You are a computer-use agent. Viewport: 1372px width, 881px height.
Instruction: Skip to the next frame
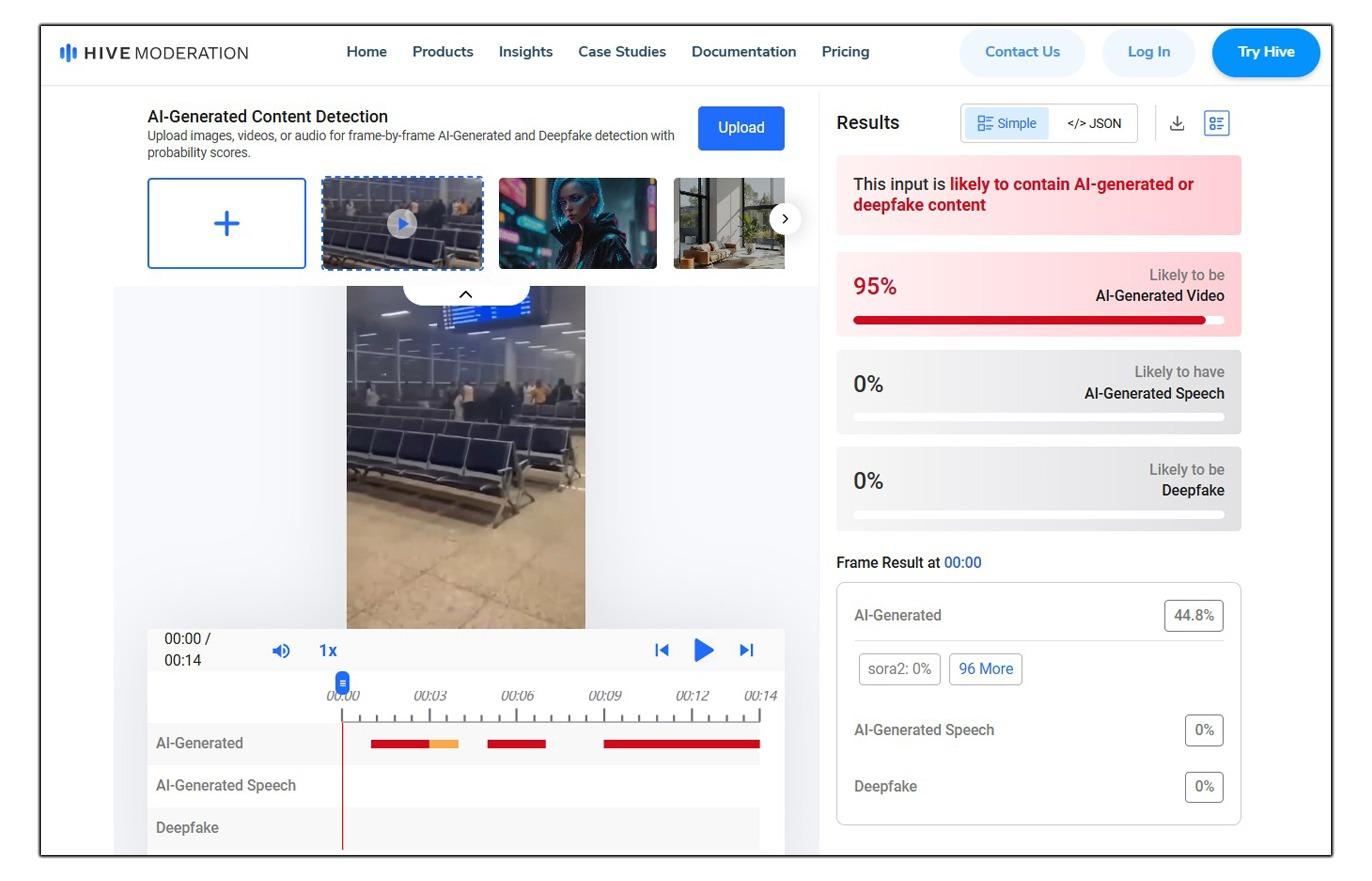(x=746, y=651)
